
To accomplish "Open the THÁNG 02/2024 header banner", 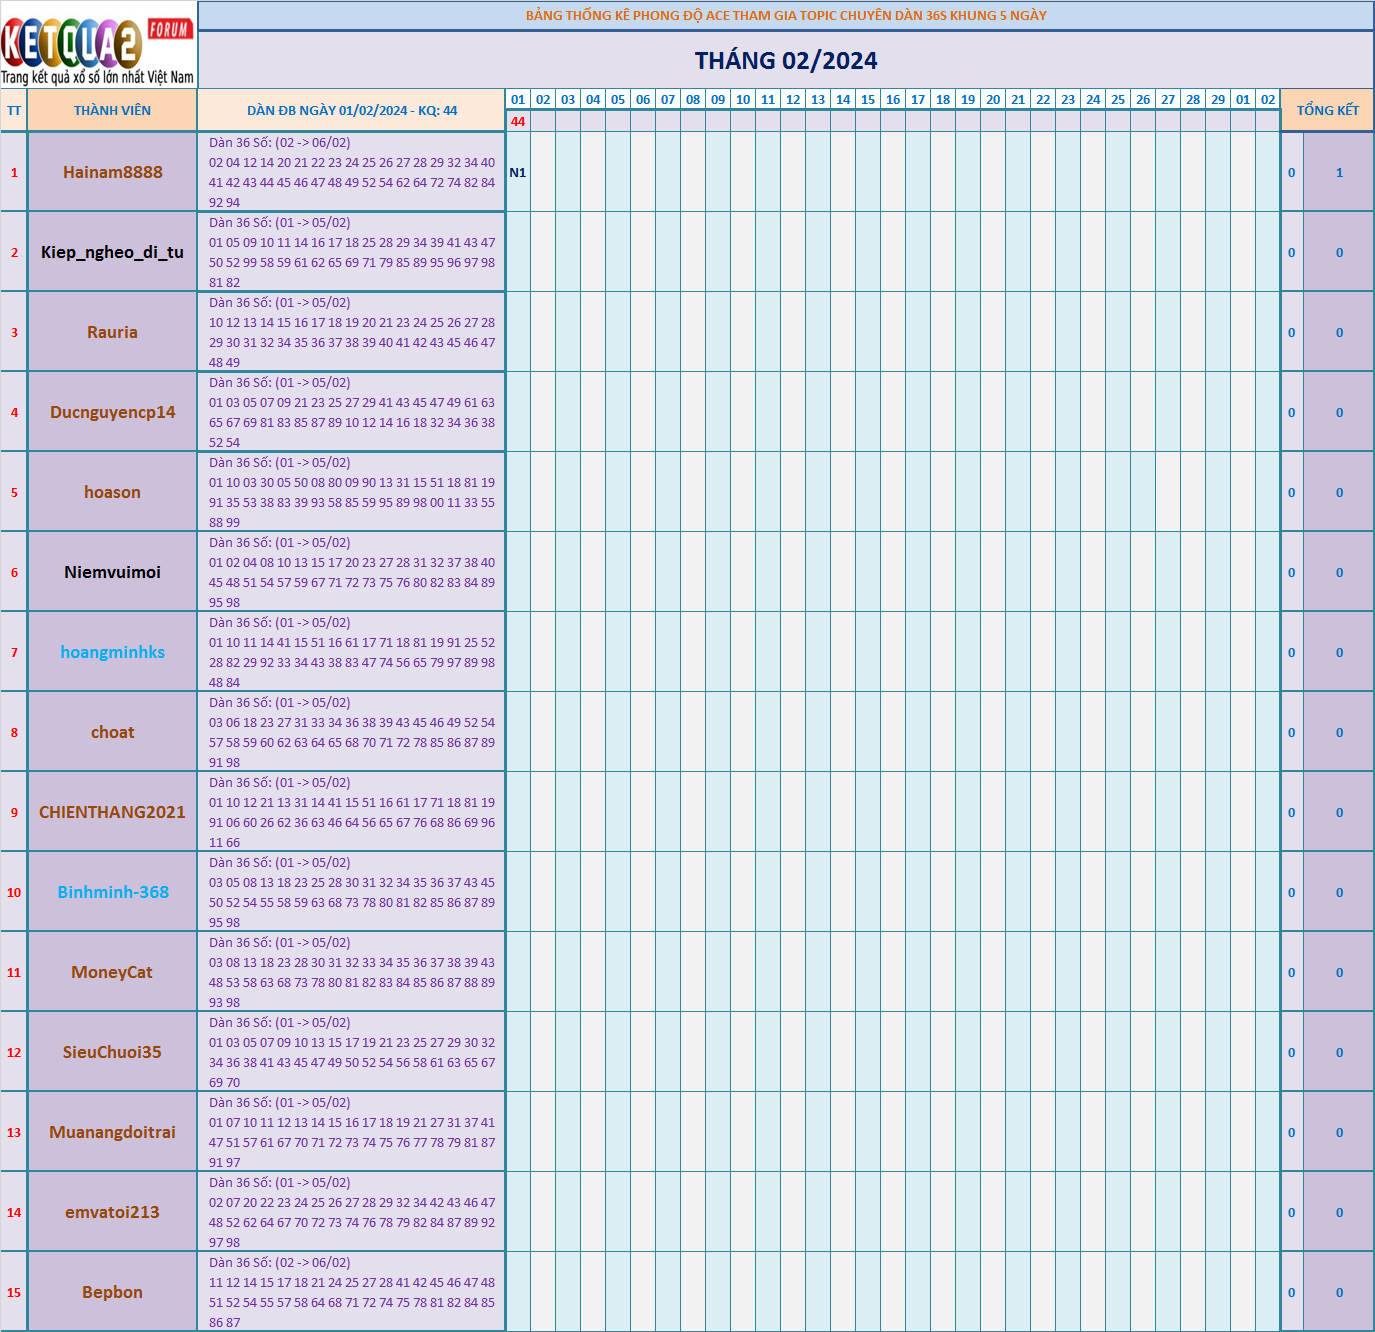I will [785, 60].
